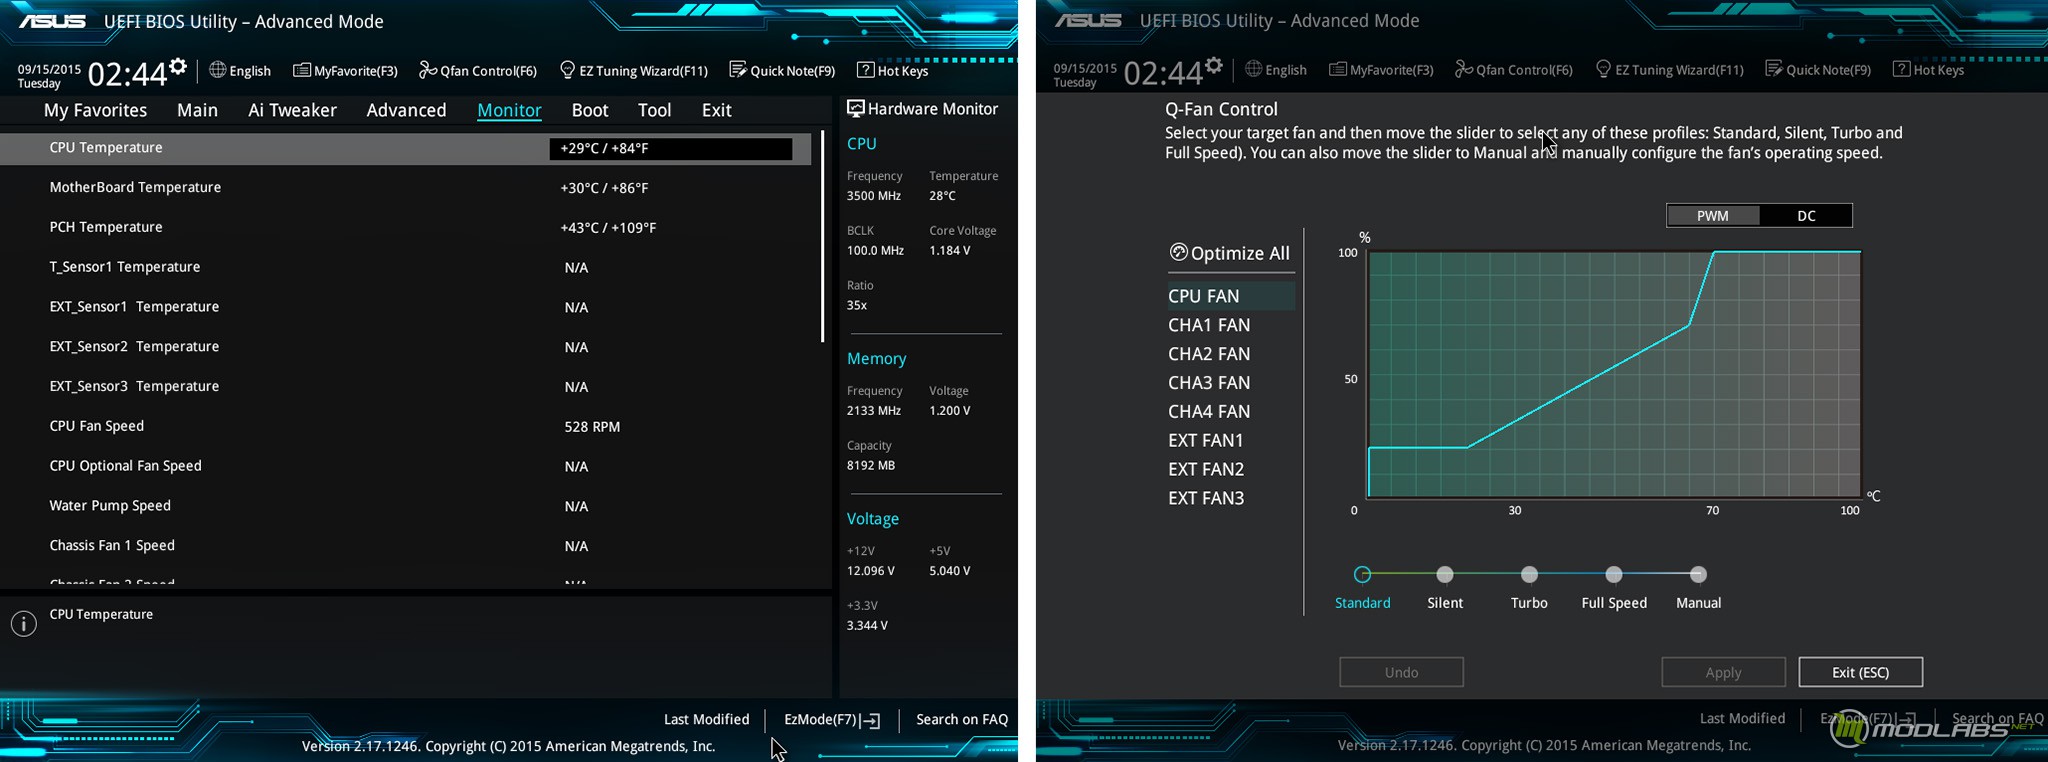
Task: Switch to EzMode(F7) in the left window
Action: coord(831,719)
